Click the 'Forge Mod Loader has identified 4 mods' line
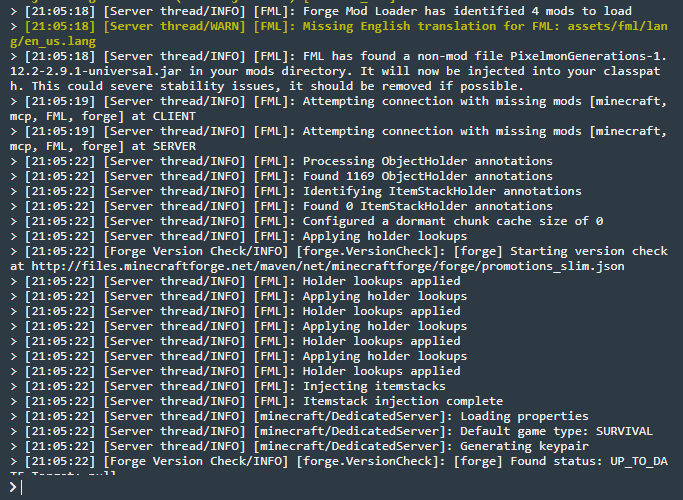The width and height of the screenshot is (683, 500). [321, 11]
